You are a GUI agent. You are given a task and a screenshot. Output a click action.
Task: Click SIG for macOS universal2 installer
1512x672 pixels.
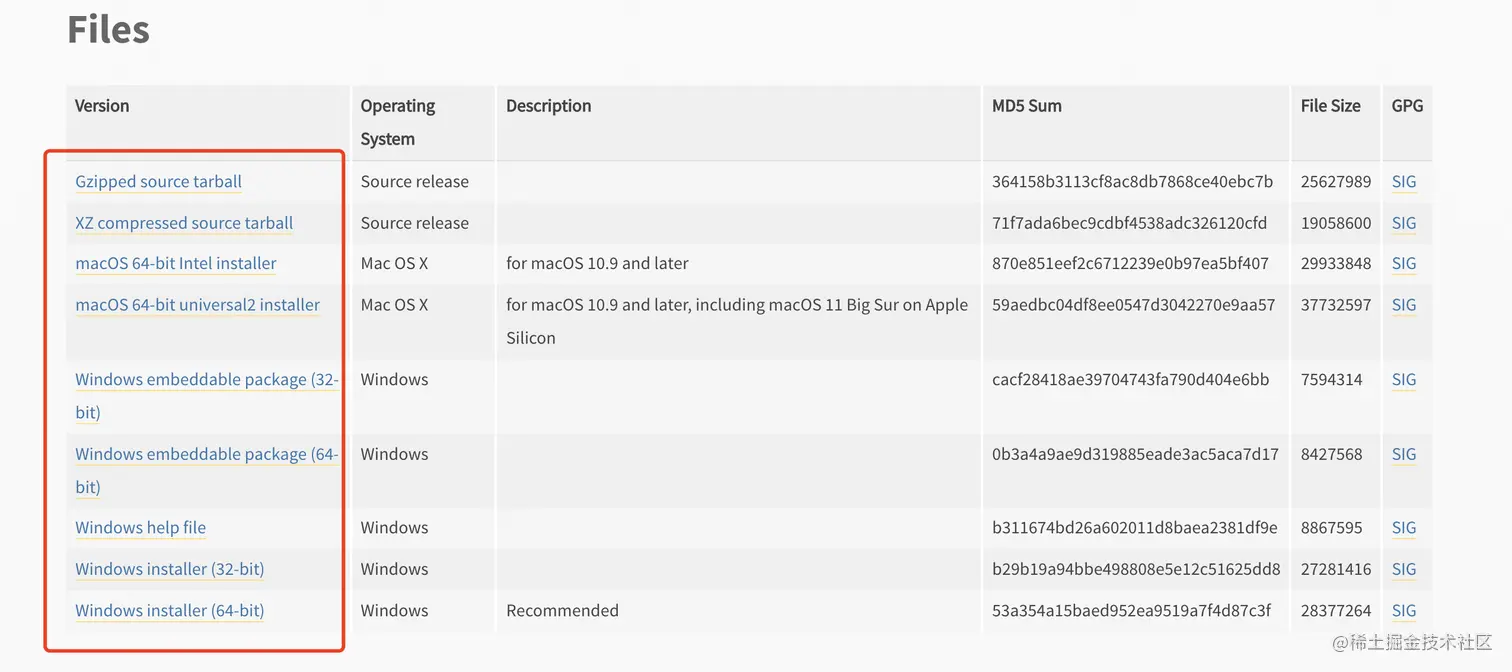[x=1403, y=305]
